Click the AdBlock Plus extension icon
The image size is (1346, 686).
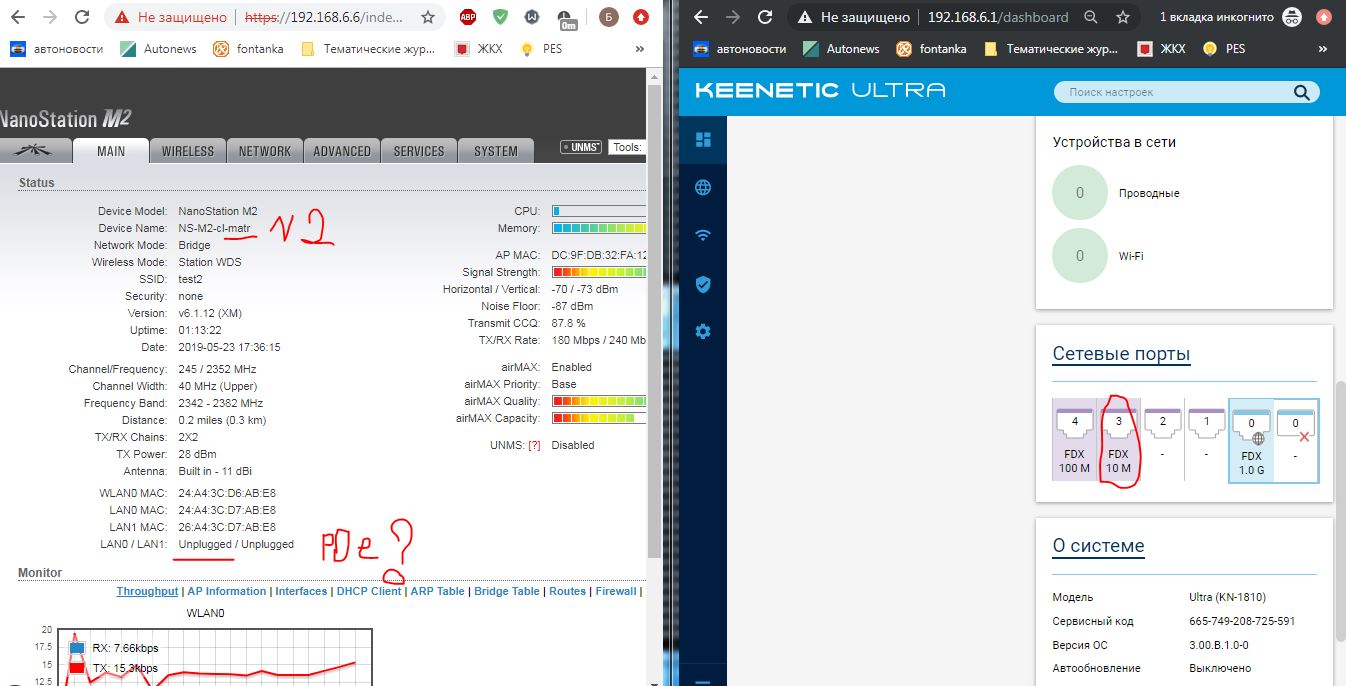coord(467,17)
